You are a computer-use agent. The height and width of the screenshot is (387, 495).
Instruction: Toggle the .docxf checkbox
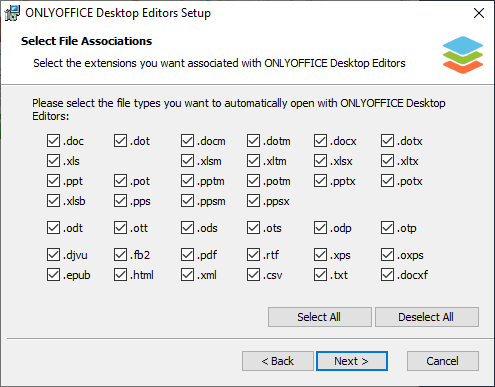[387, 275]
